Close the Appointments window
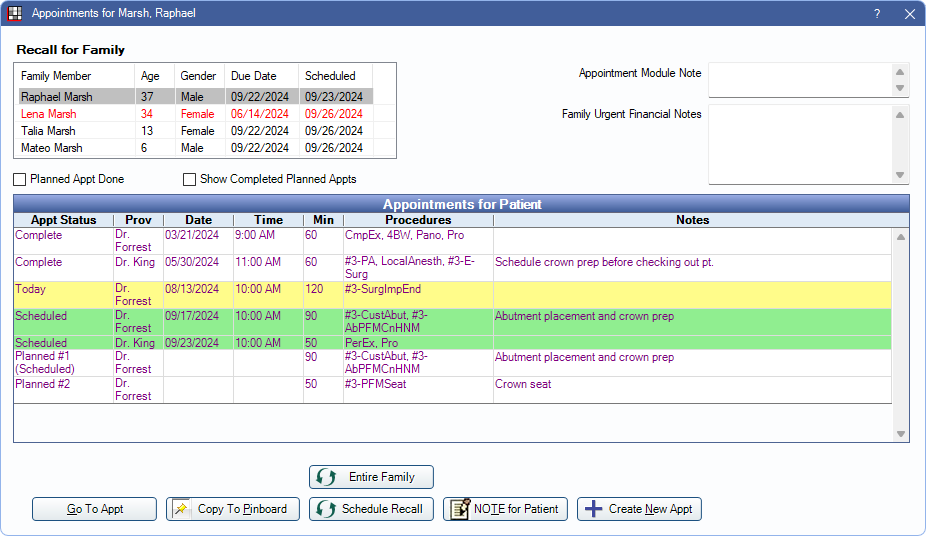The image size is (926, 536). [x=909, y=14]
